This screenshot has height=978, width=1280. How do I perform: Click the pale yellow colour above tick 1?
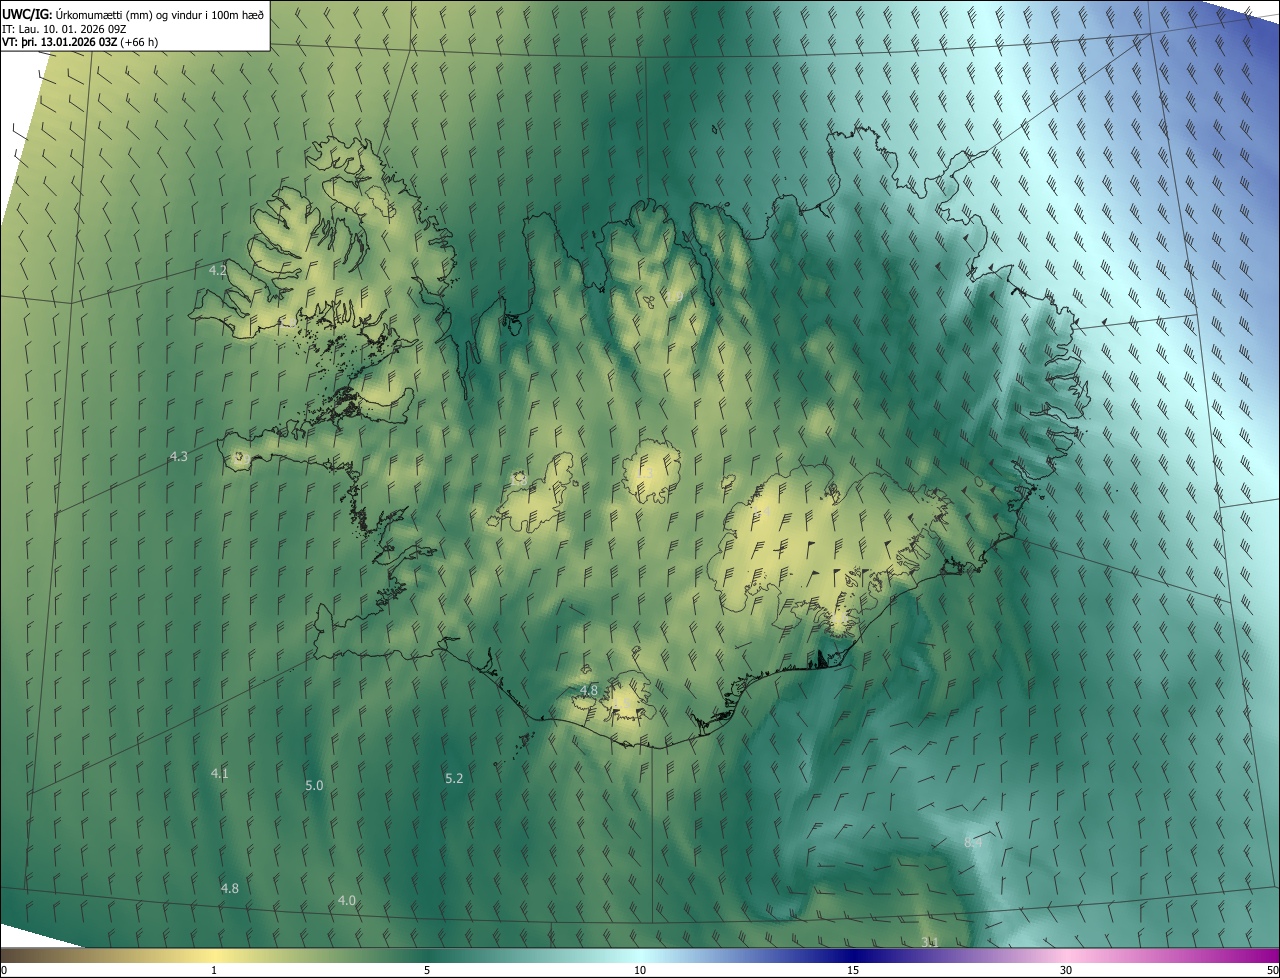point(214,955)
